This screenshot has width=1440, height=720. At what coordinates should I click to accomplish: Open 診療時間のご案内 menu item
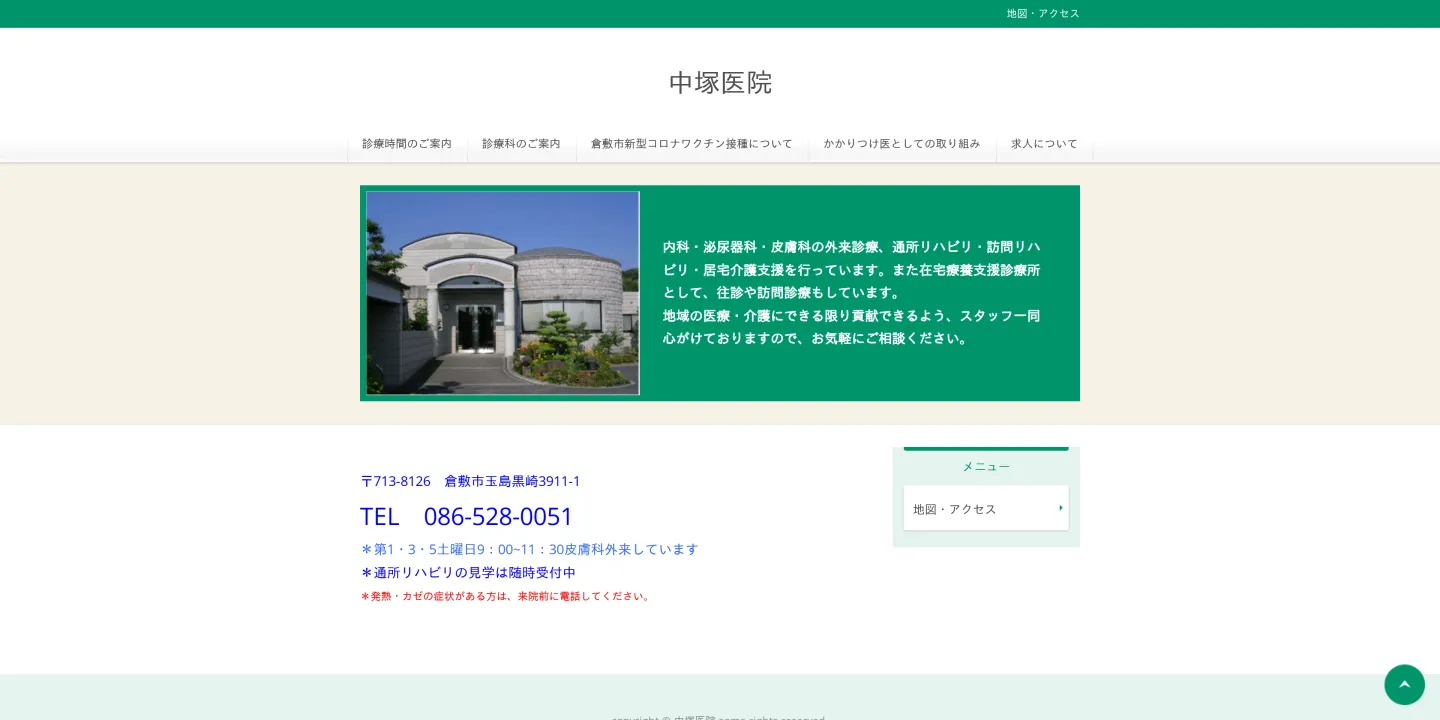coord(407,144)
